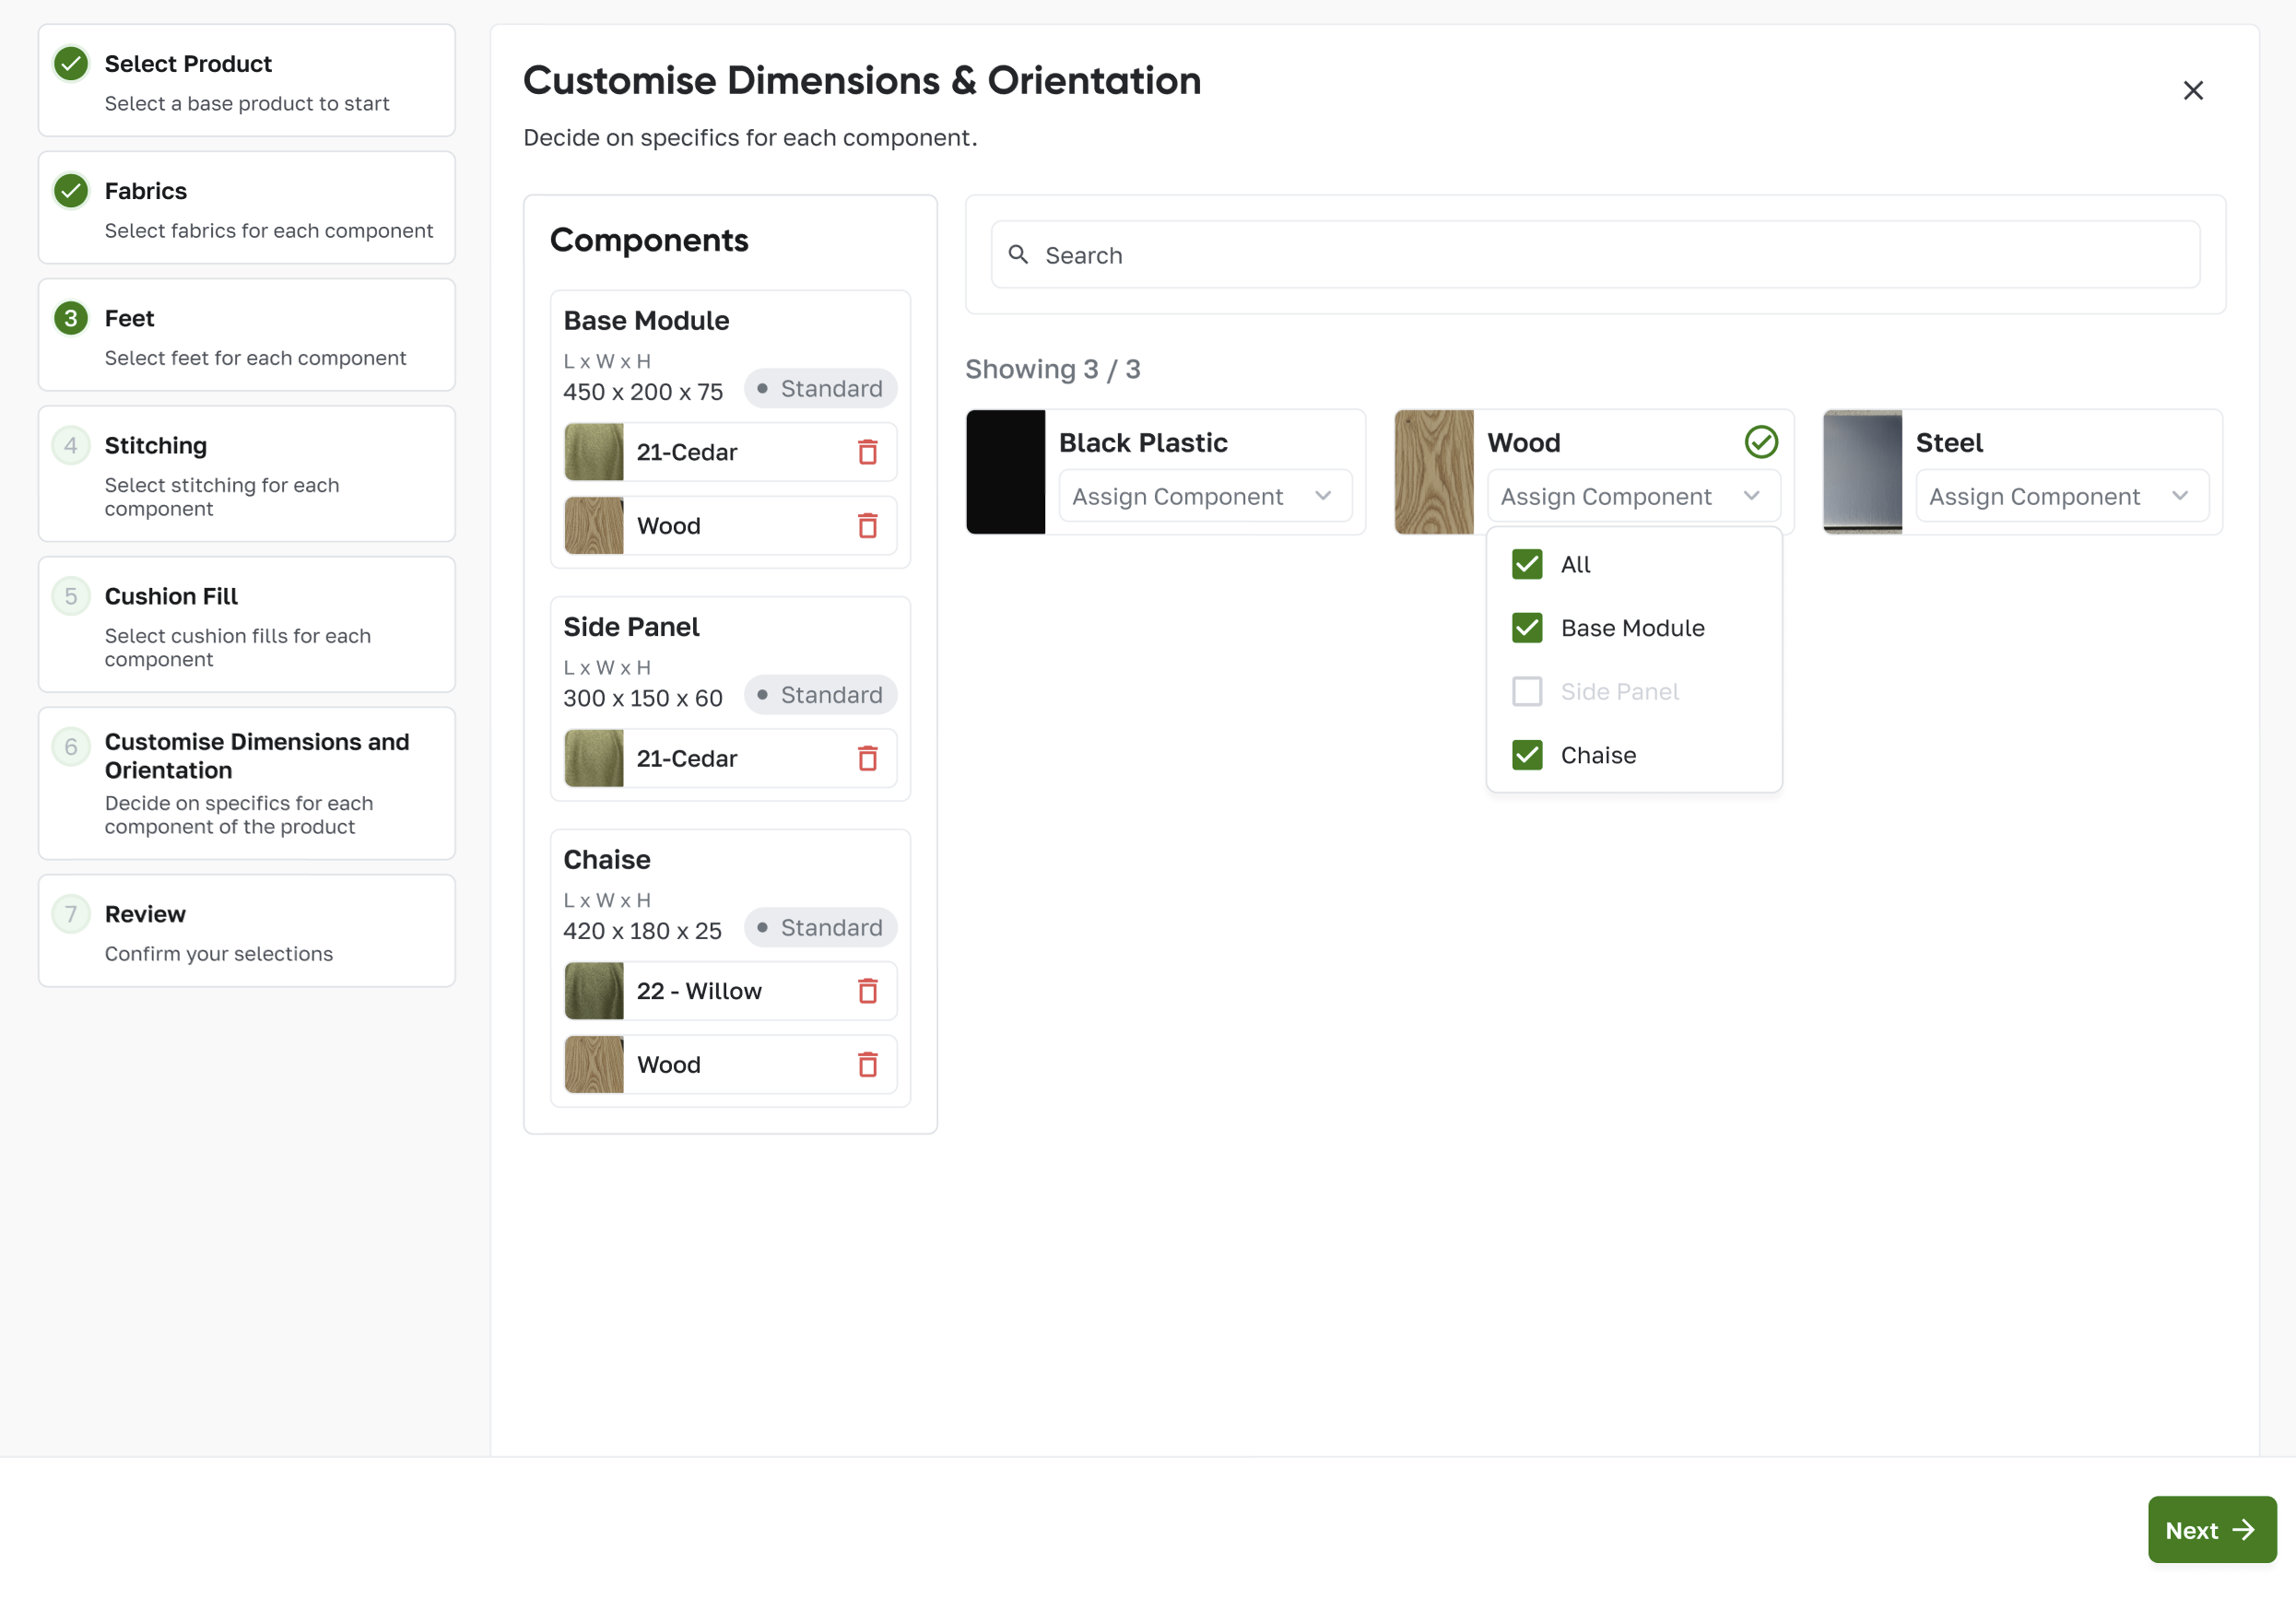Click the Wood selected checkmark icon
Viewport: 2296px width, 1599px height.
click(x=1760, y=442)
